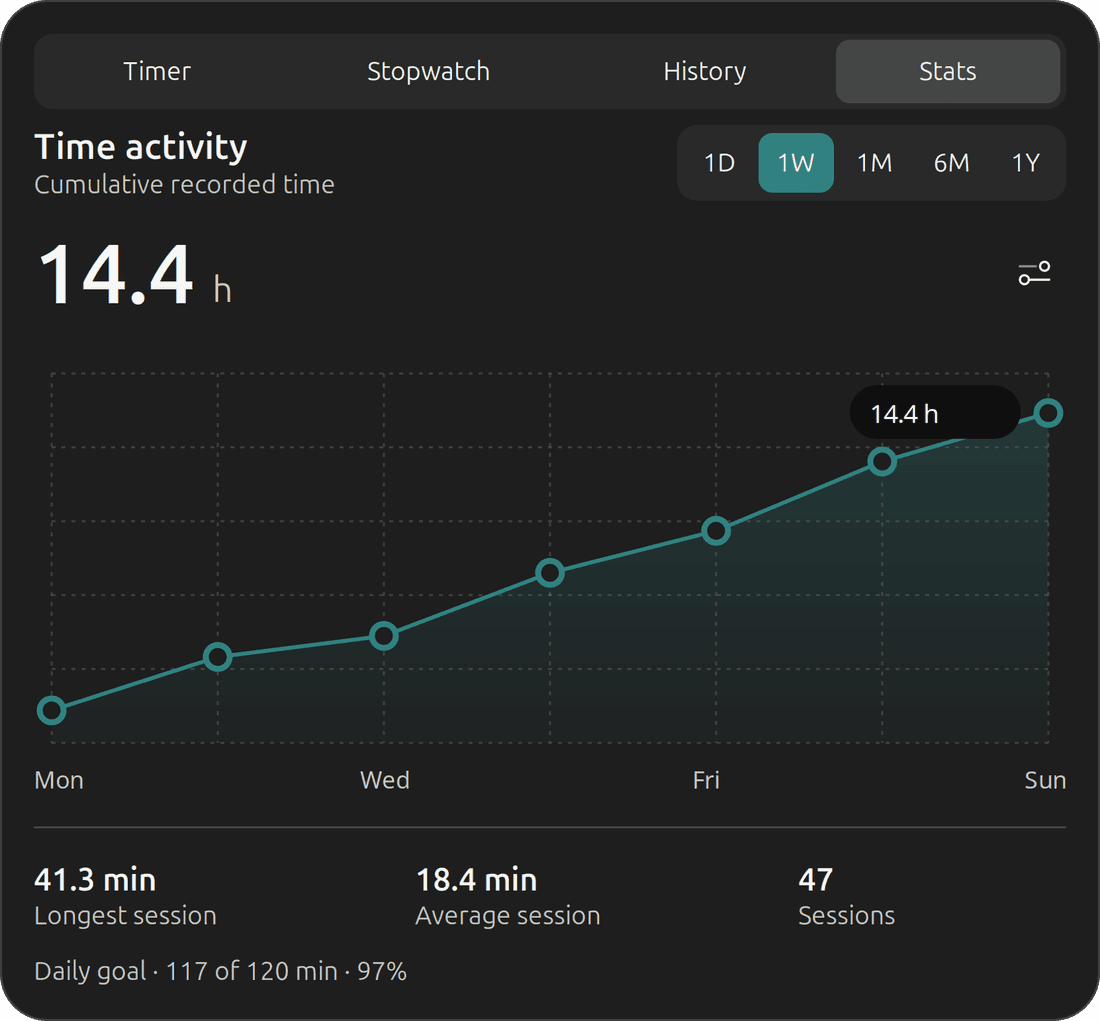Select the 1M time range
Image resolution: width=1100 pixels, height=1021 pixels.
pyautogui.click(x=874, y=163)
